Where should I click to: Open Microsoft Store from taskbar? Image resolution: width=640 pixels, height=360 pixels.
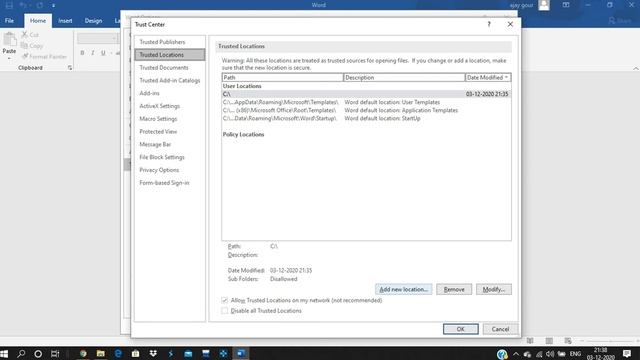pyautogui.click(x=136, y=353)
